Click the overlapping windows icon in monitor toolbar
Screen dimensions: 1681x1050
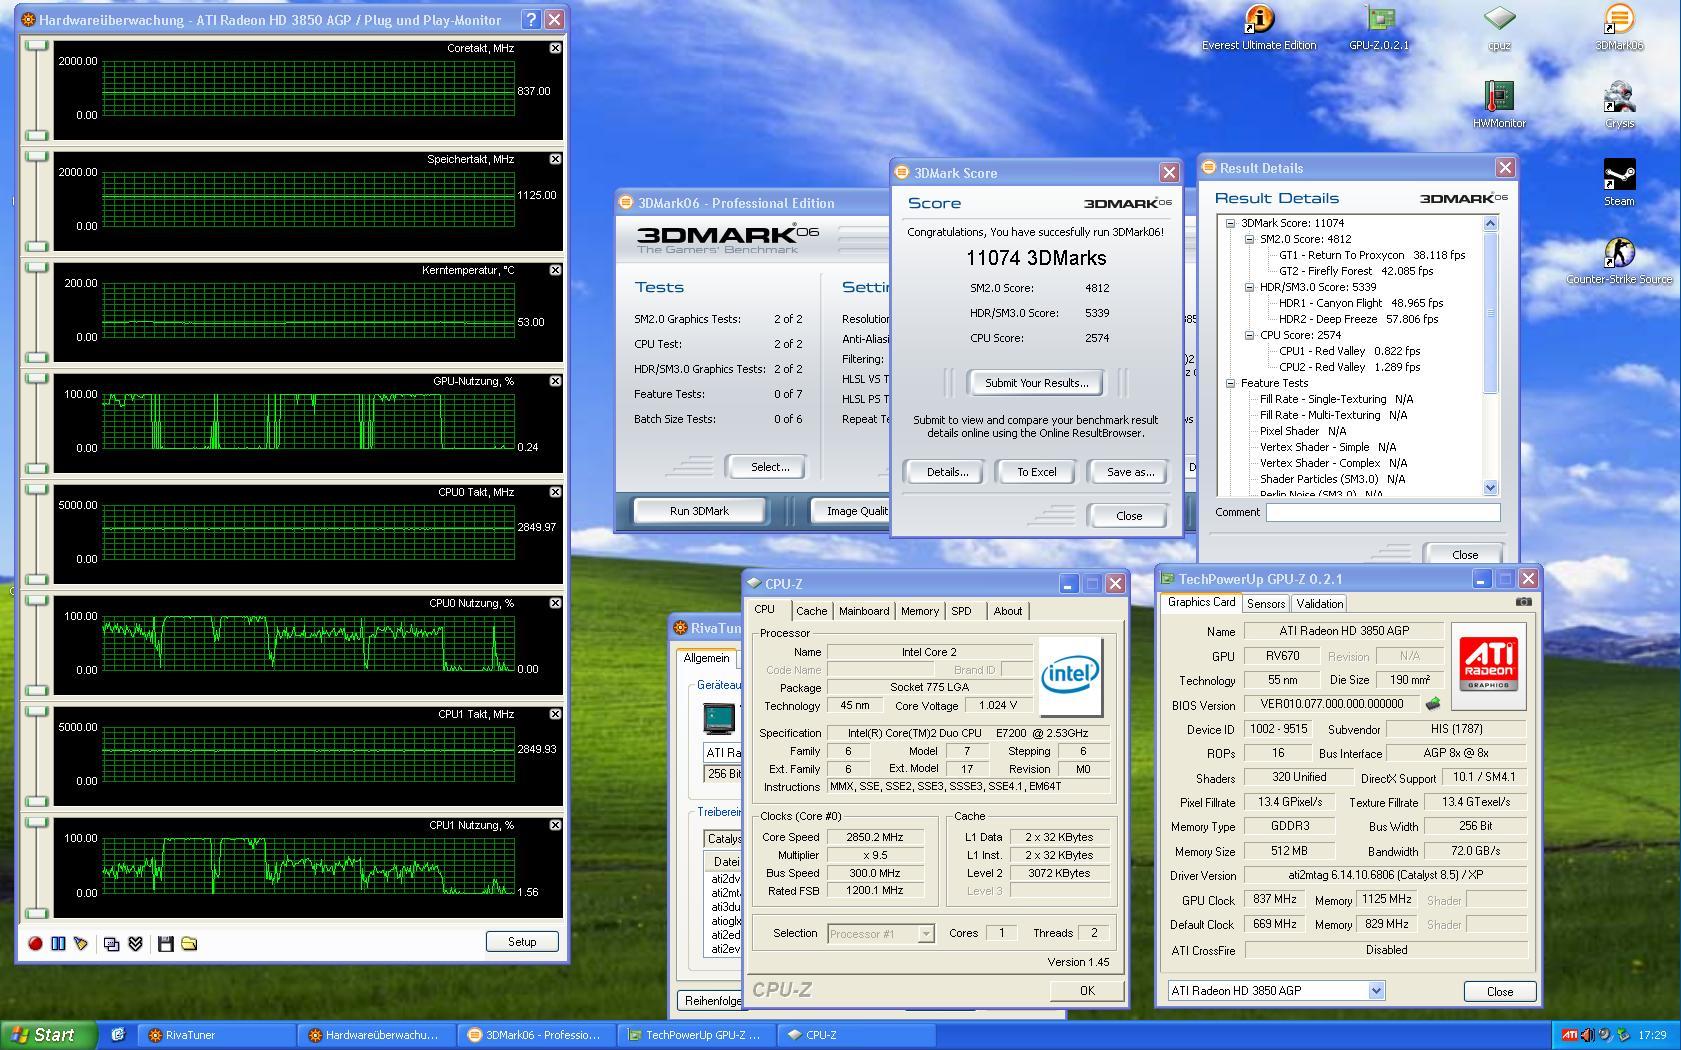click(112, 943)
